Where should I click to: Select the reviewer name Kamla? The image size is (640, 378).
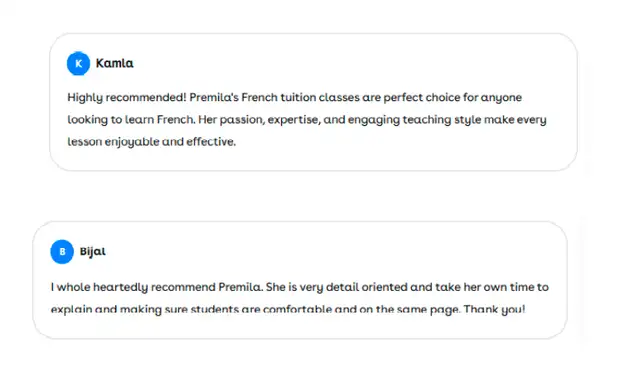coord(115,63)
